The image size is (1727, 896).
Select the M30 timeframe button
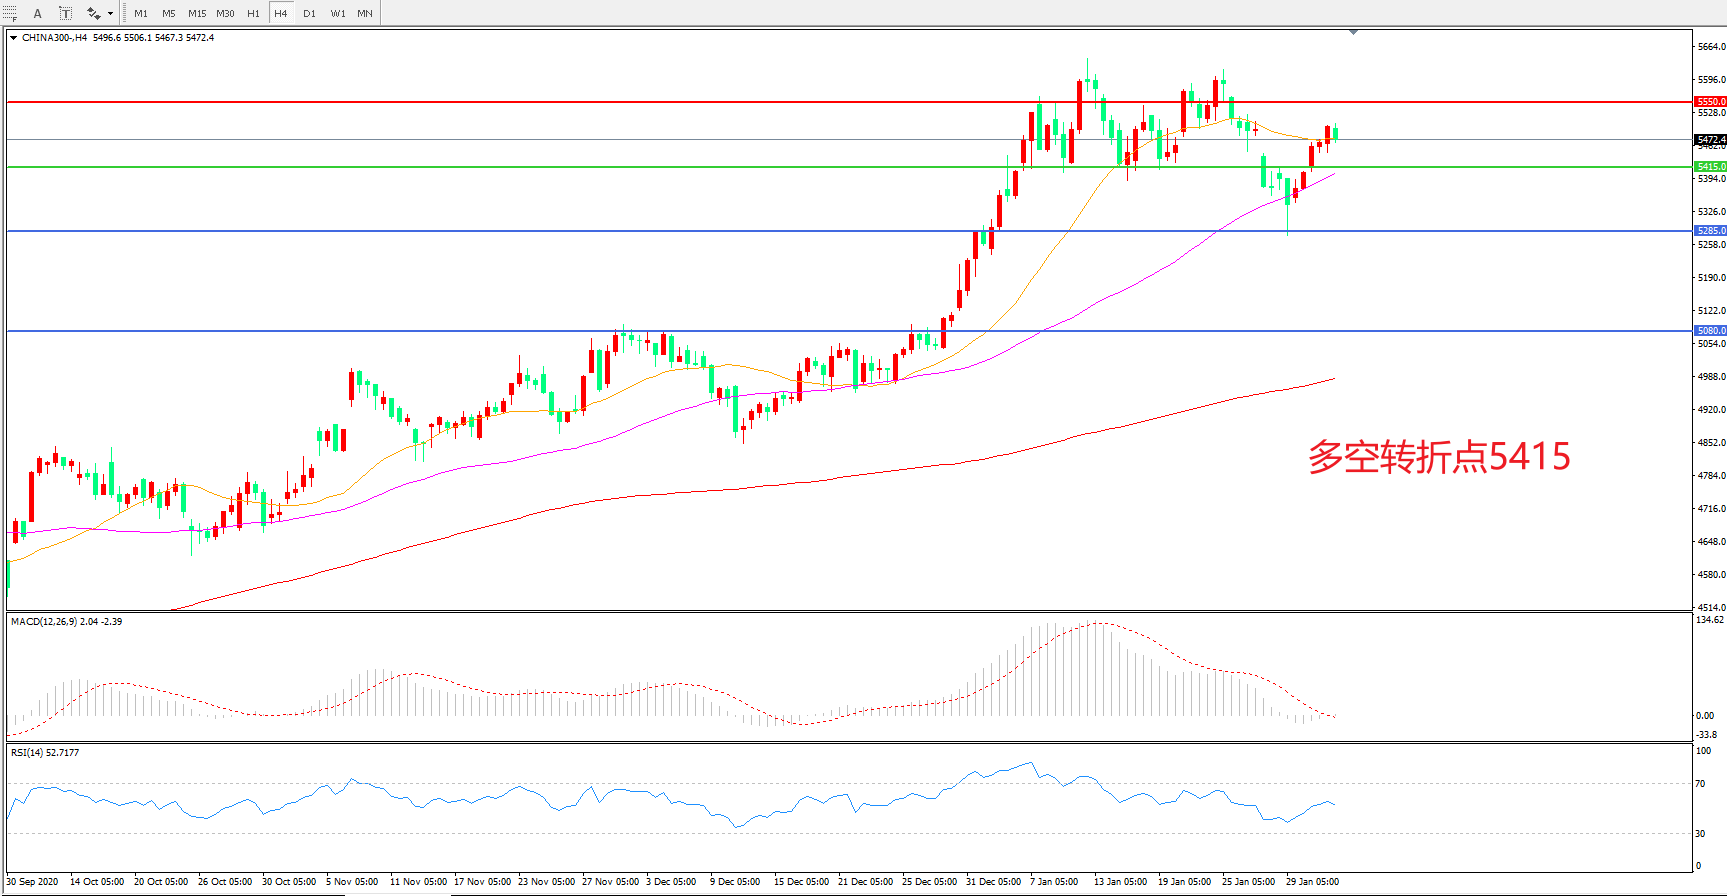pos(225,13)
